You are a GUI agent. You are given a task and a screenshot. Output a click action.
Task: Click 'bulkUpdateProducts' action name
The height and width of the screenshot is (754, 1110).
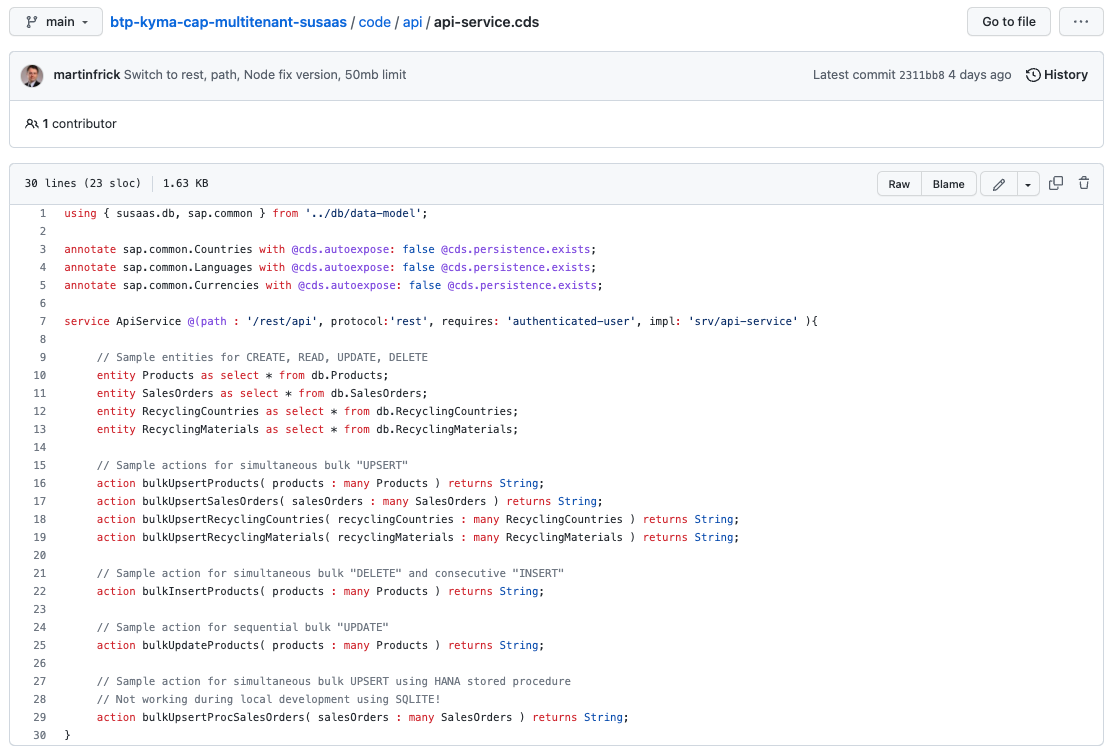coord(200,646)
